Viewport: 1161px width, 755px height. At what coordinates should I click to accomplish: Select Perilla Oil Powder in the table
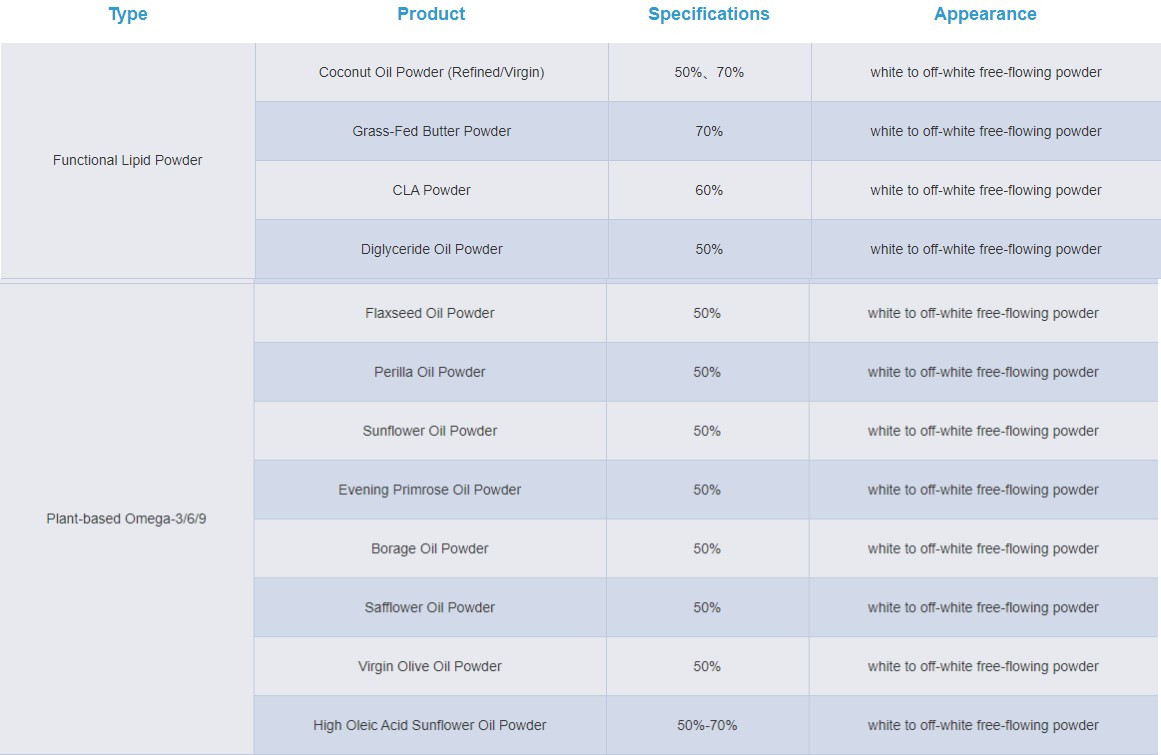click(x=430, y=372)
